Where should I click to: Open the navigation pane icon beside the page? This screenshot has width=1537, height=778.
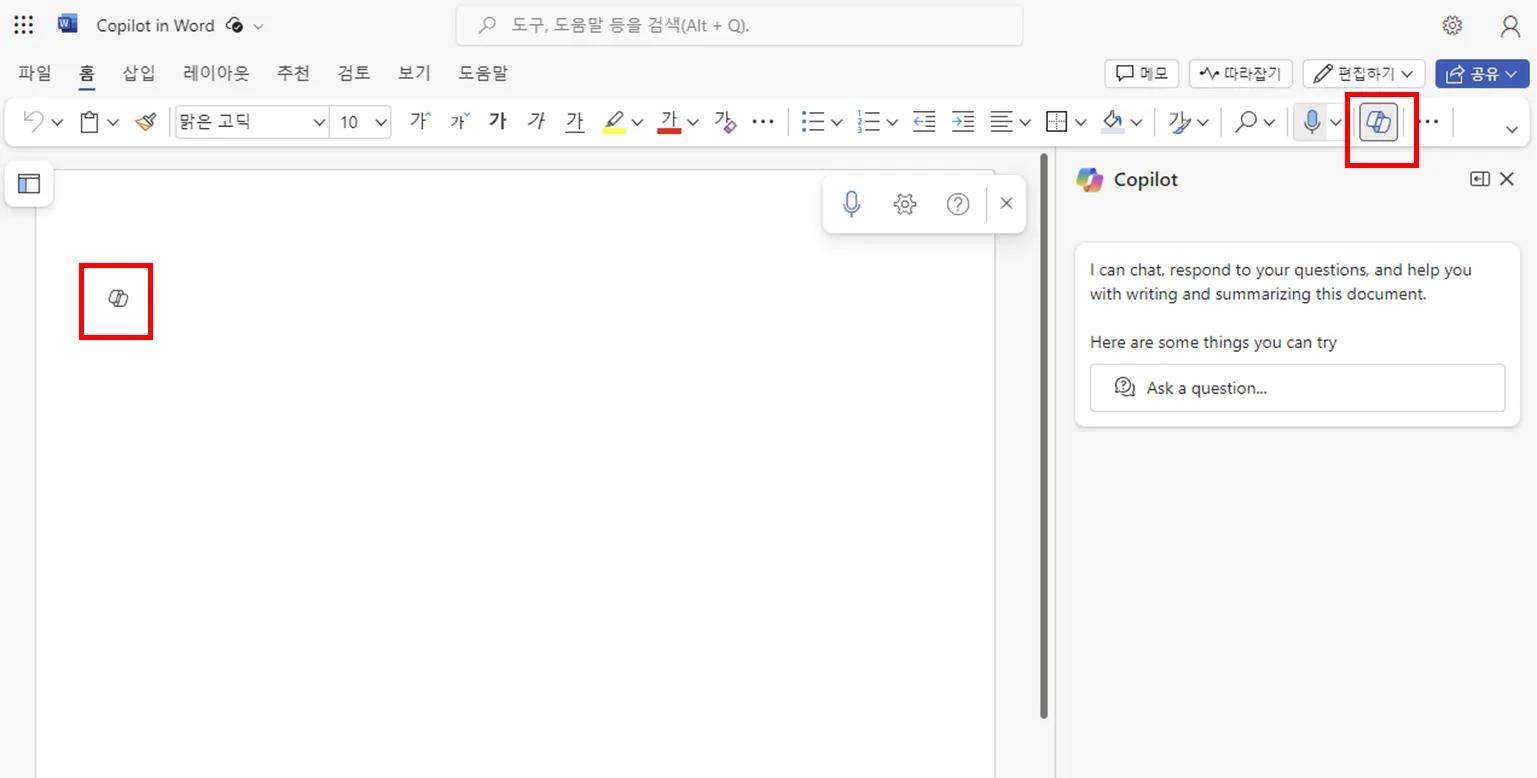click(x=29, y=183)
